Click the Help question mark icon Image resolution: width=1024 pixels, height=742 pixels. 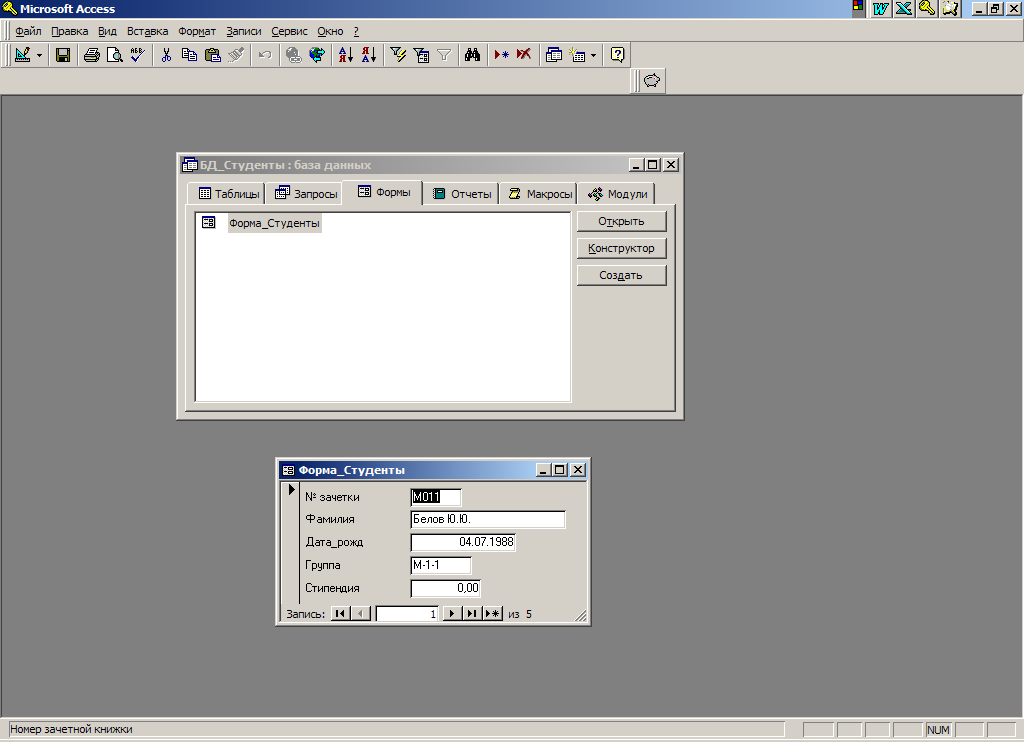click(618, 55)
